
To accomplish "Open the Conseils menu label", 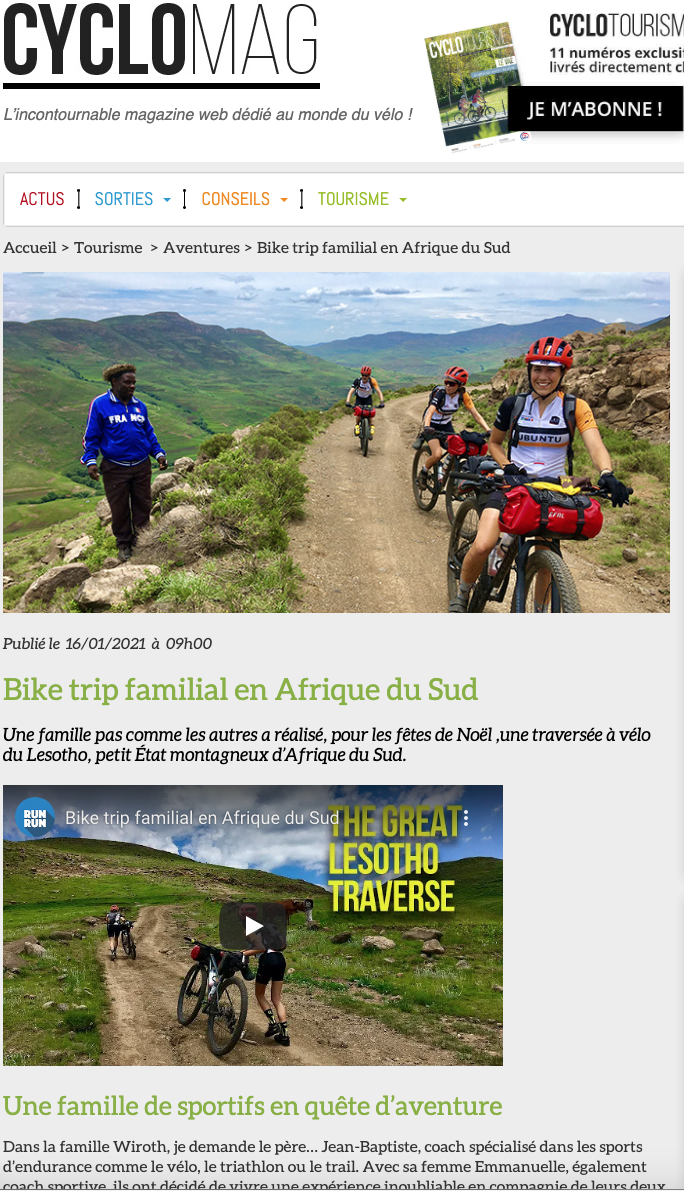I will (235, 199).
